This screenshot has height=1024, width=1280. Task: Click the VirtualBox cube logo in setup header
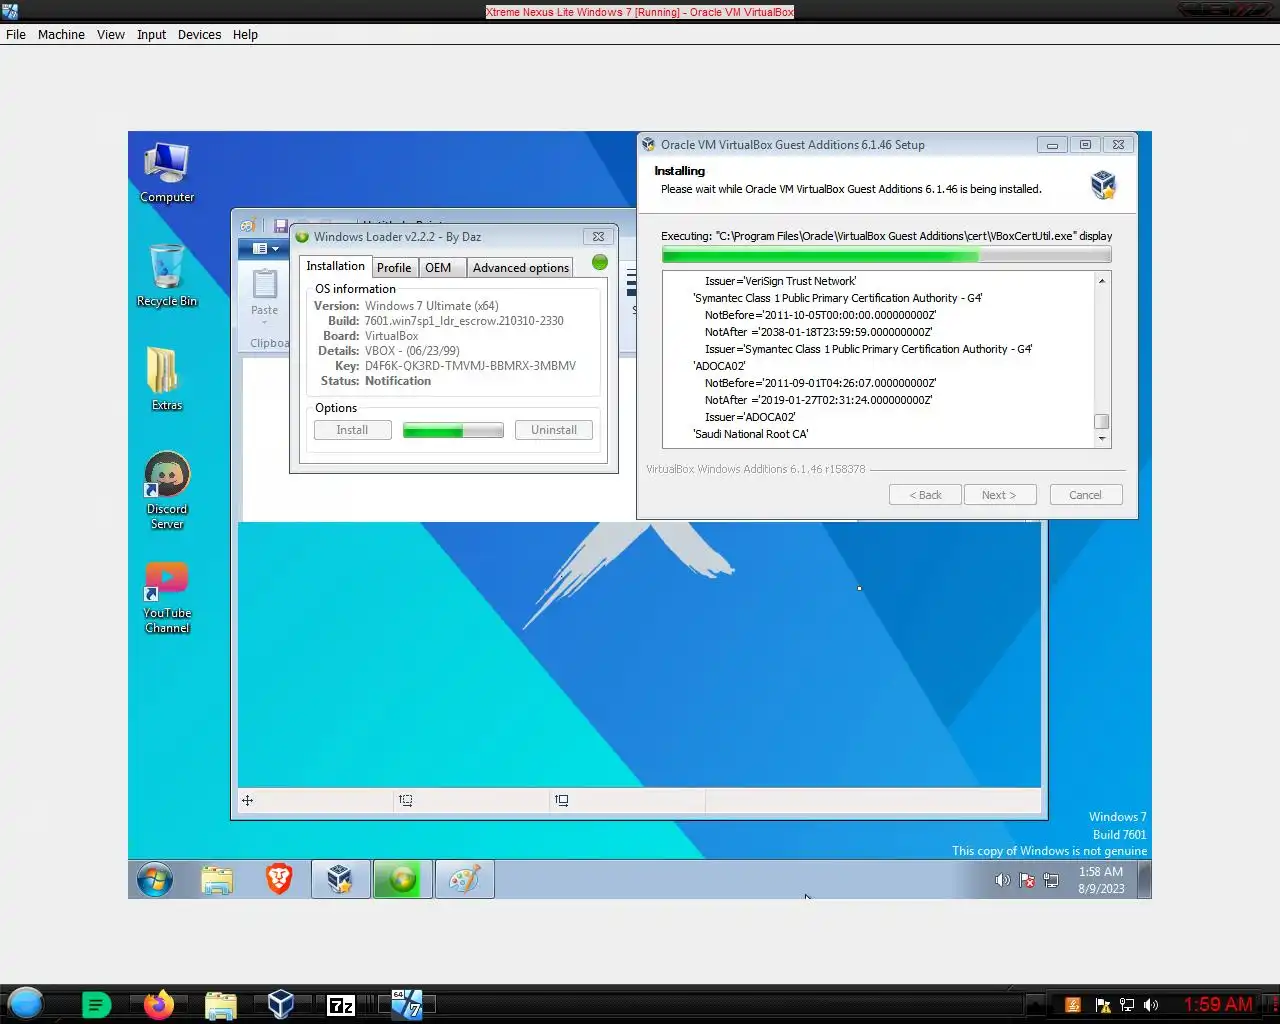(x=1102, y=184)
